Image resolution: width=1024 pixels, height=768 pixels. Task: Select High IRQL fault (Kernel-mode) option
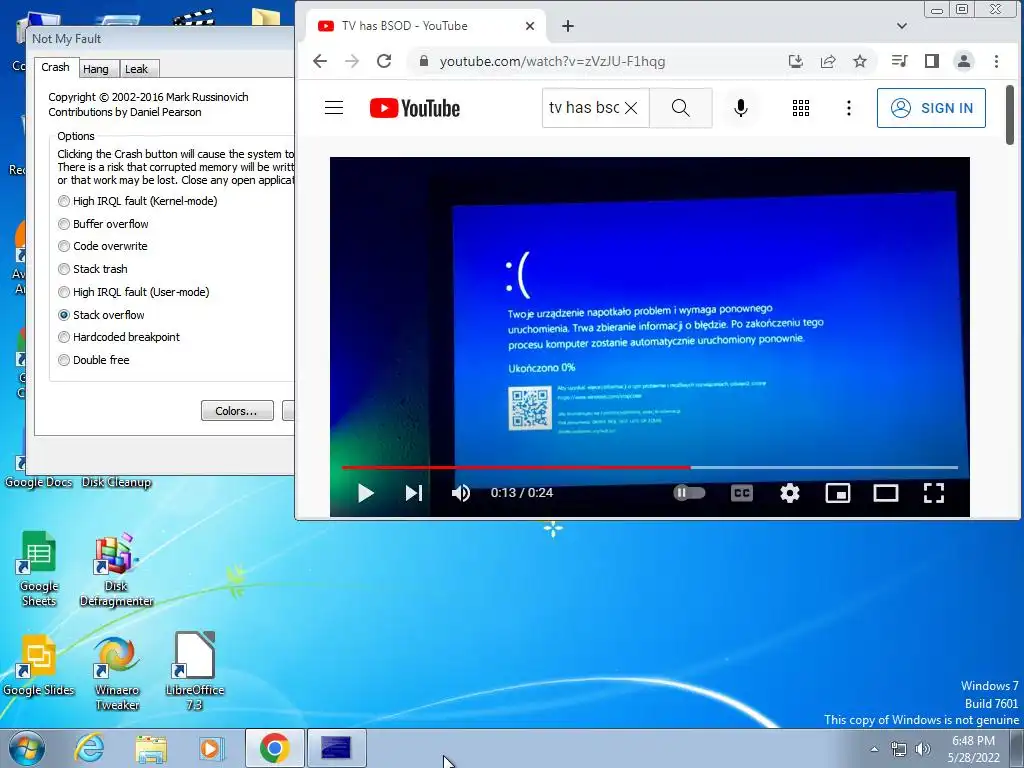coord(138,201)
